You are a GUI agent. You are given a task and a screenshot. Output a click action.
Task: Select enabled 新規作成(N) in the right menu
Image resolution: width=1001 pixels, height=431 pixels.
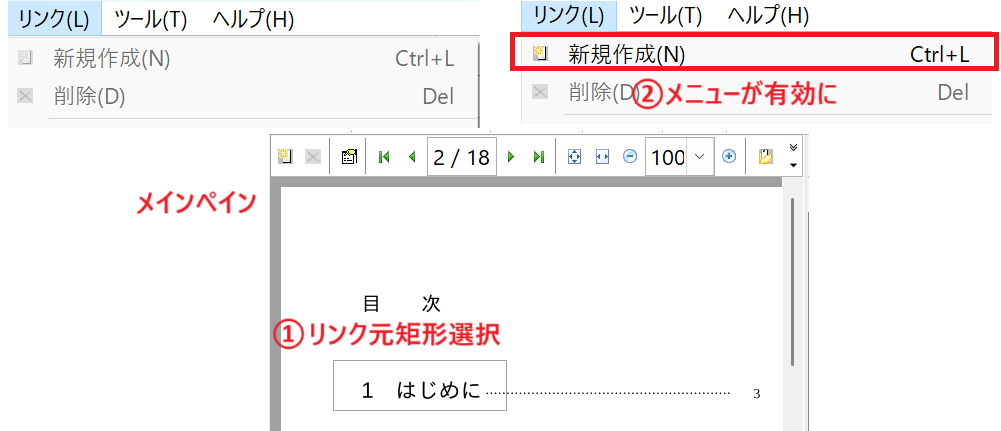click(753, 54)
